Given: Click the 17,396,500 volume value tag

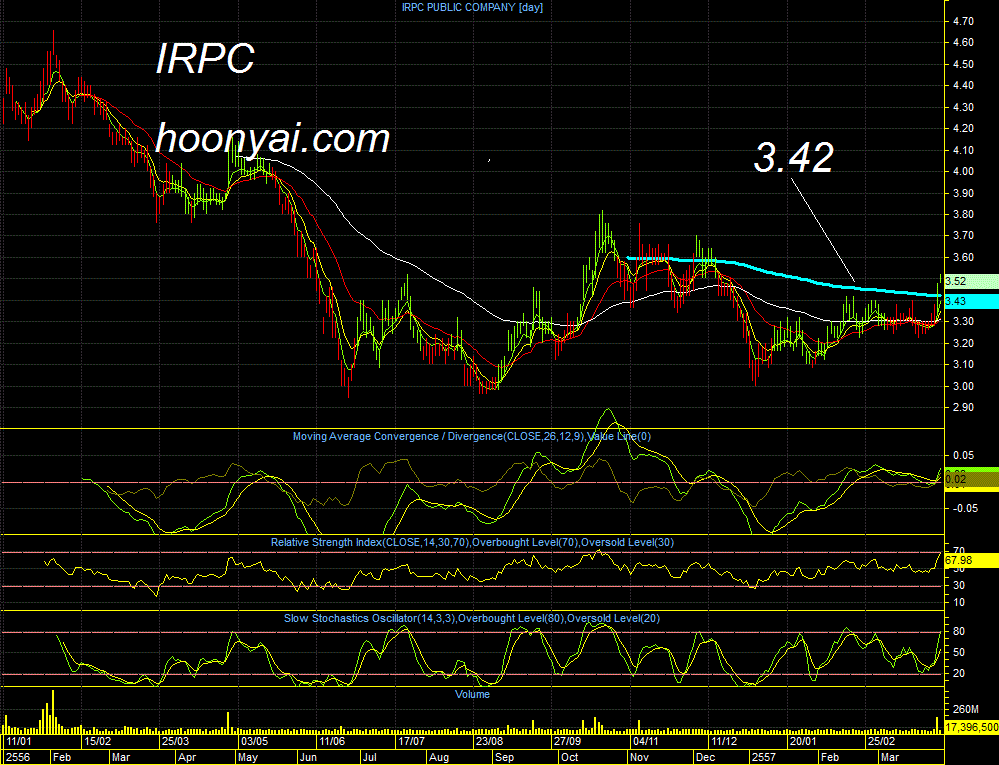Looking at the screenshot, I should [971, 727].
